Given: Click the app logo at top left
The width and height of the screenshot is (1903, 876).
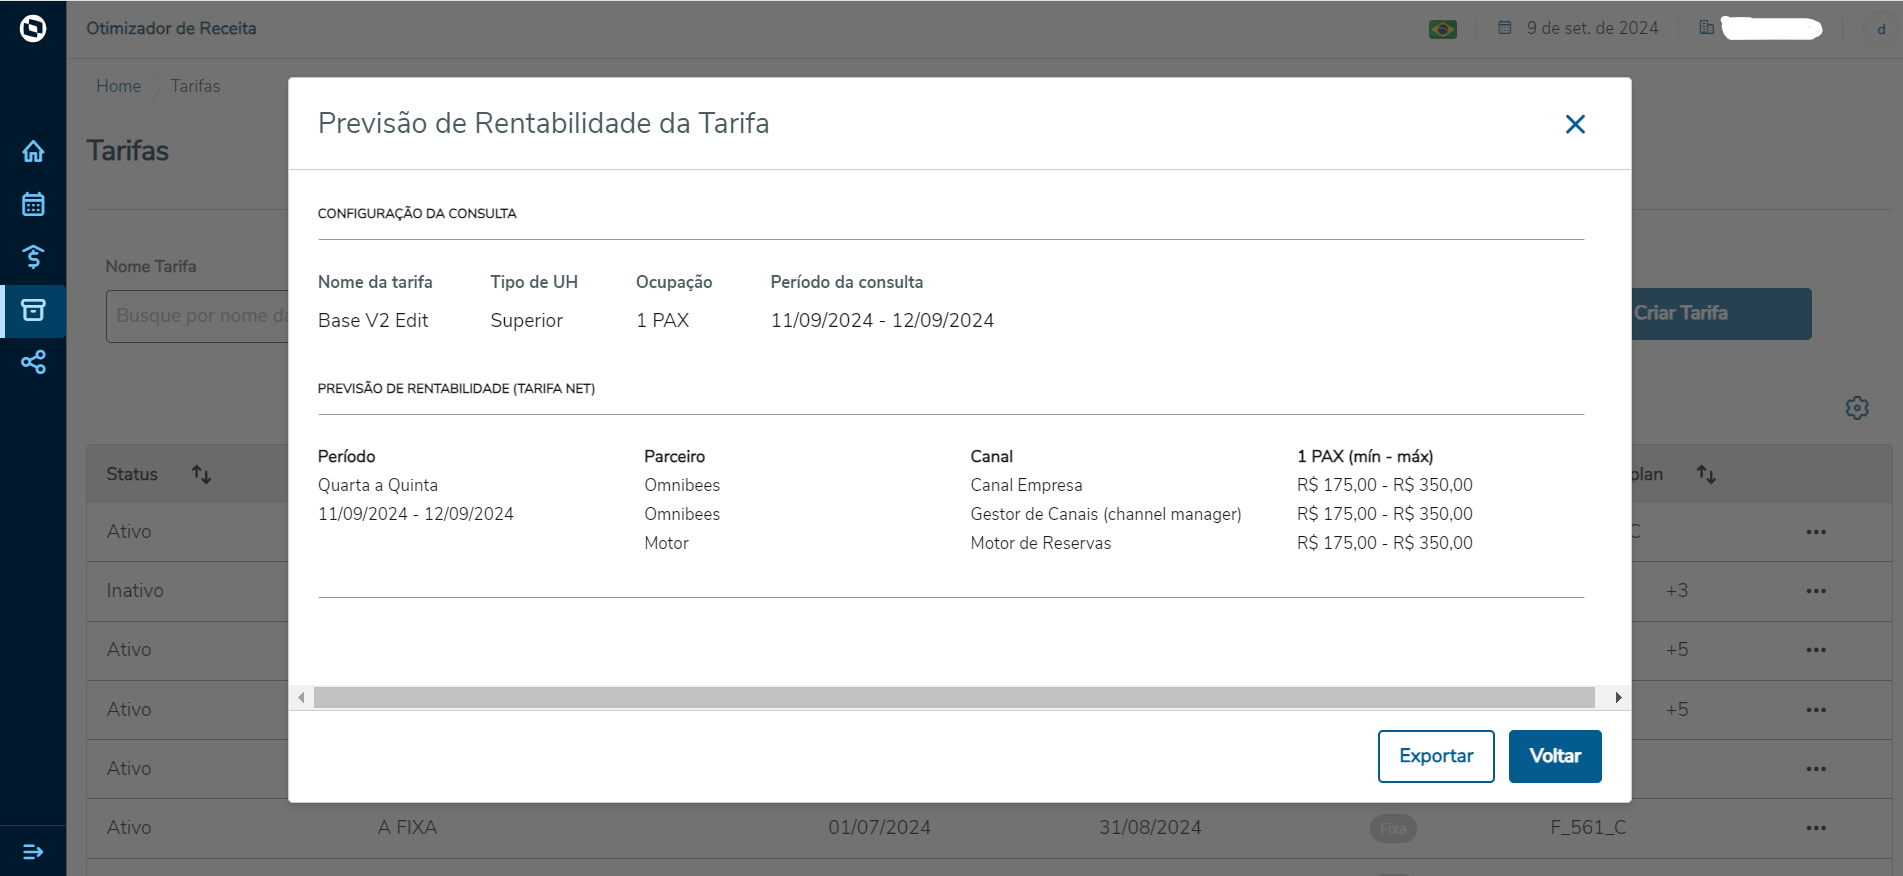Looking at the screenshot, I should pos(33,29).
